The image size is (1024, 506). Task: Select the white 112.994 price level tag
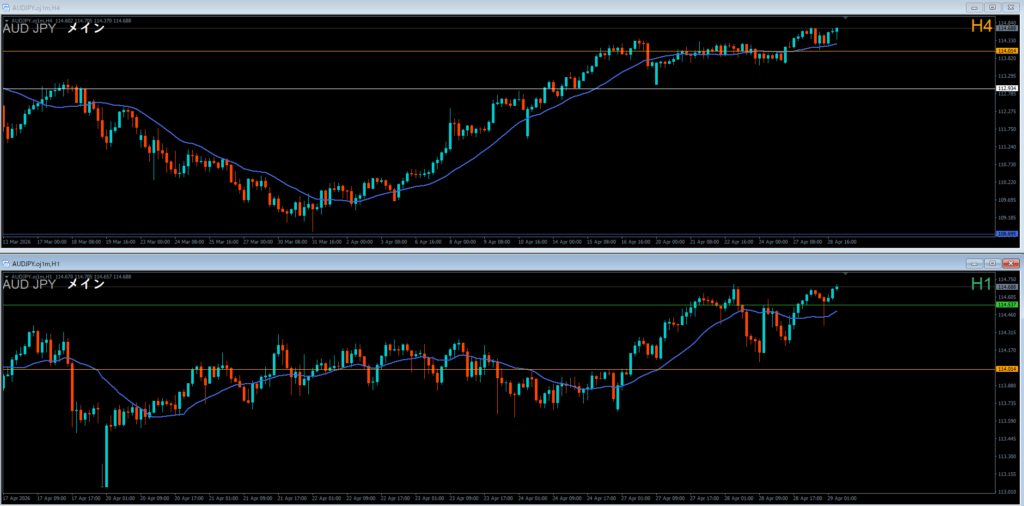(1006, 88)
